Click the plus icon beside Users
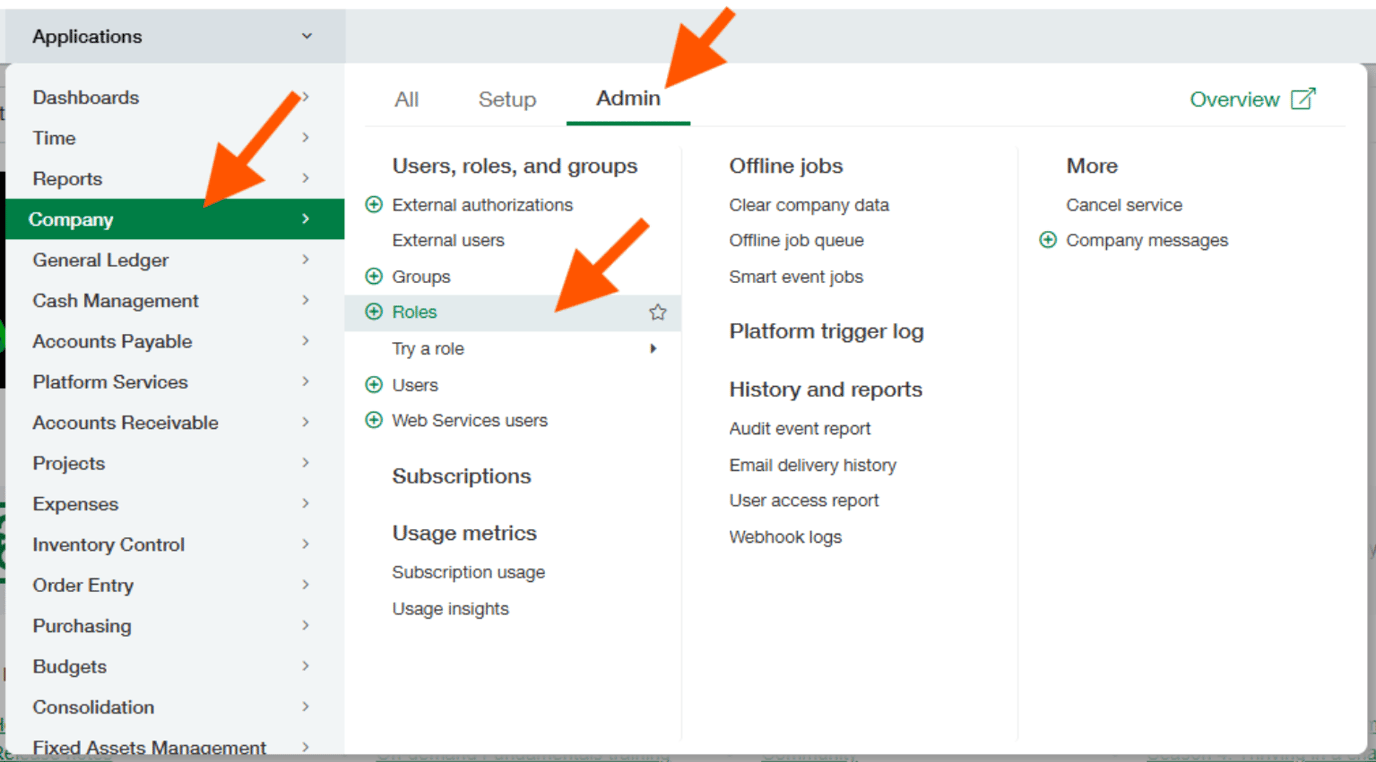 coord(374,384)
